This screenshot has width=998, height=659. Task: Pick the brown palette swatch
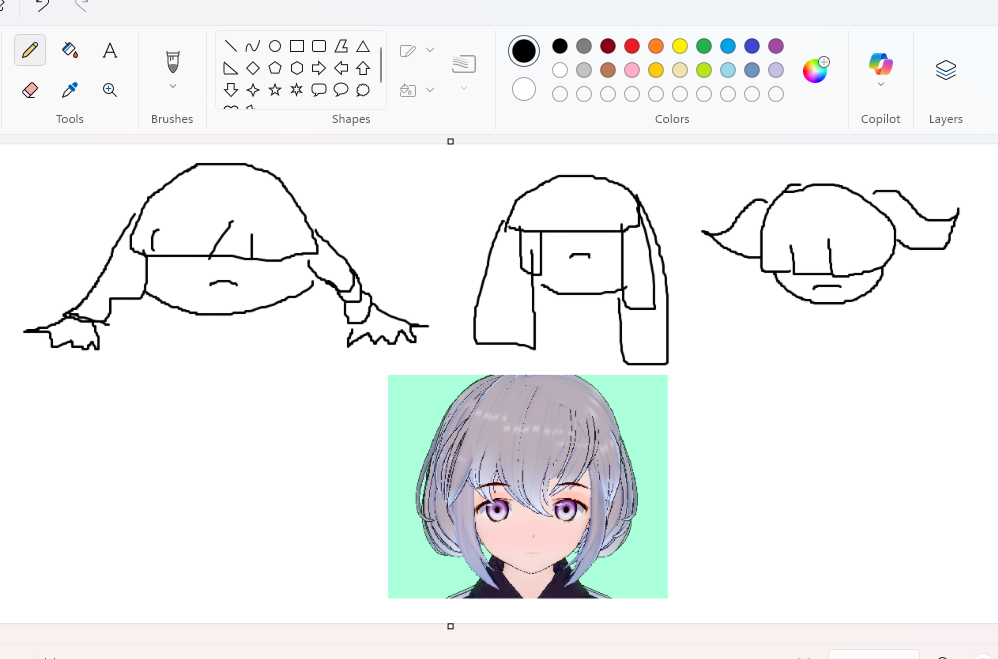point(608,70)
